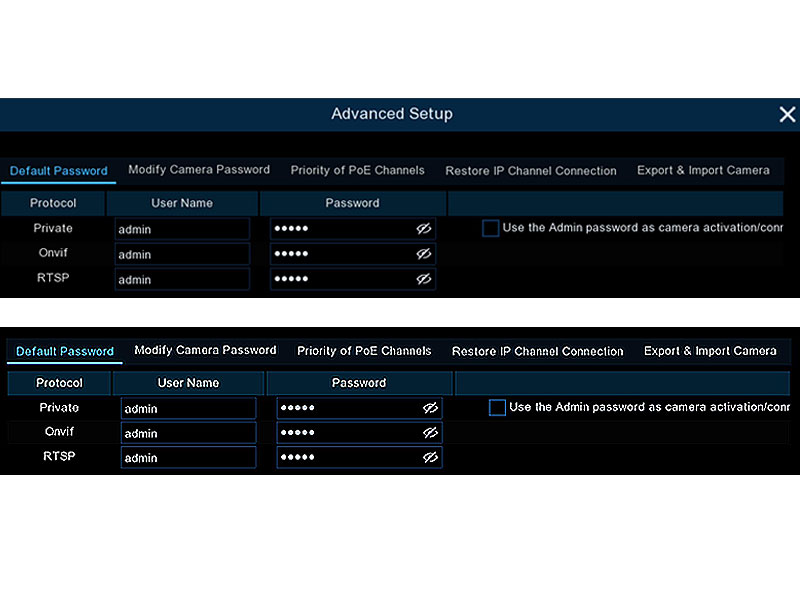
Task: Switch to the Modify Camera Password tab
Action: [198, 170]
